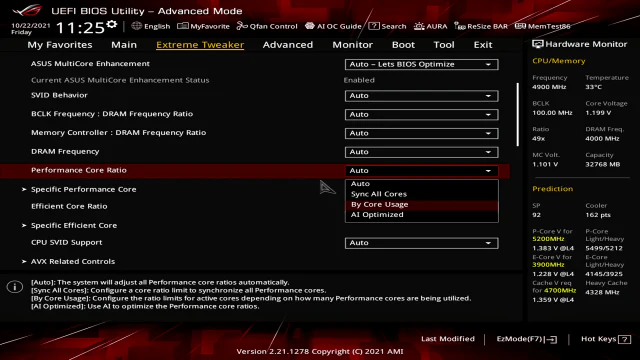The height and width of the screenshot is (360, 640).
Task: Open the My Favorites tab
Action: [60, 44]
